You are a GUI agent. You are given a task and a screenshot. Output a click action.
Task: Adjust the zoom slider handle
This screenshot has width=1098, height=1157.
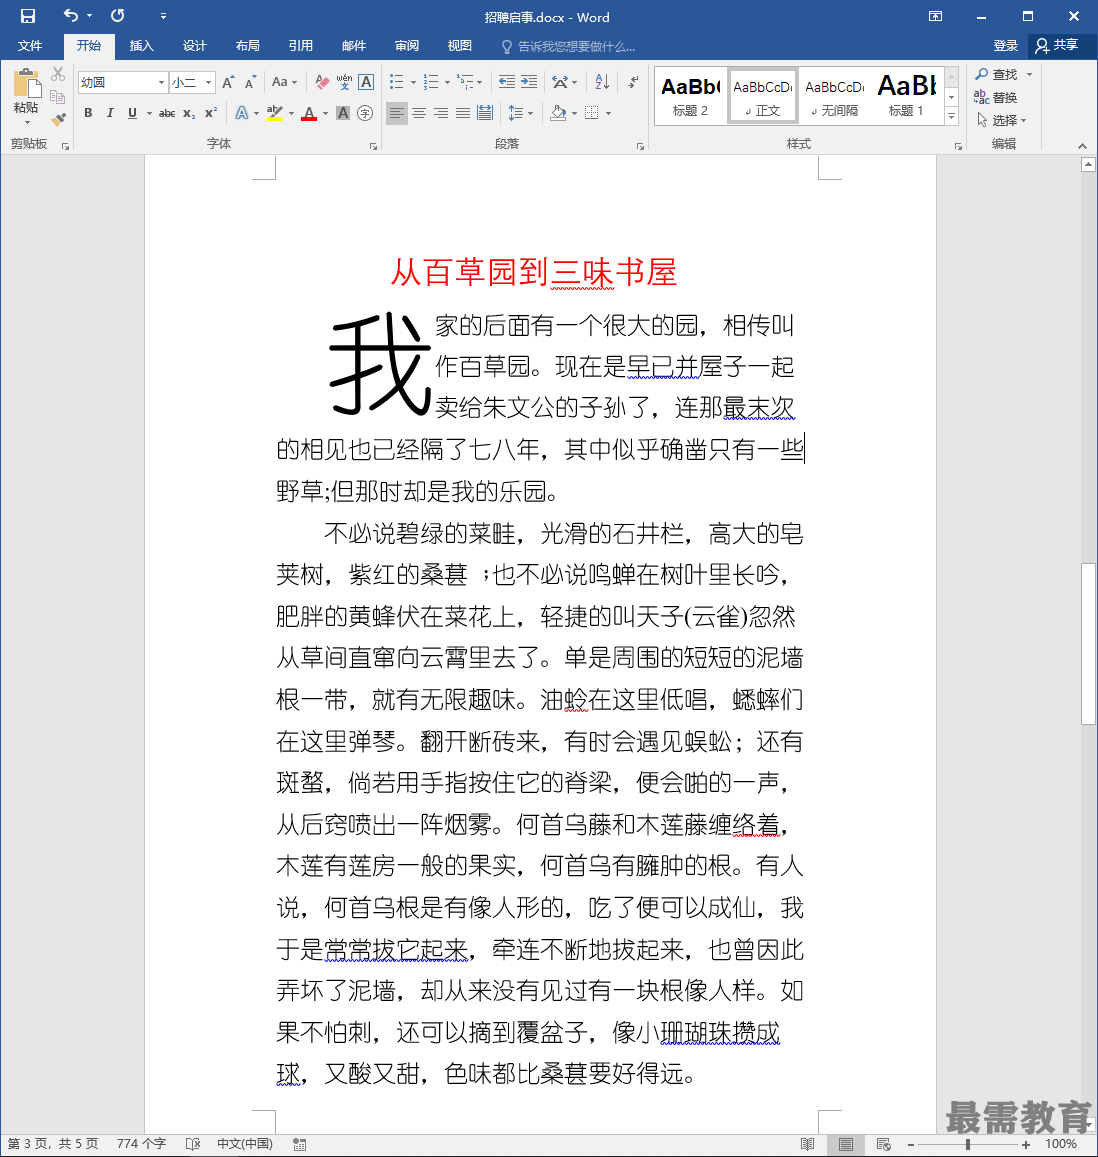pos(967,1144)
